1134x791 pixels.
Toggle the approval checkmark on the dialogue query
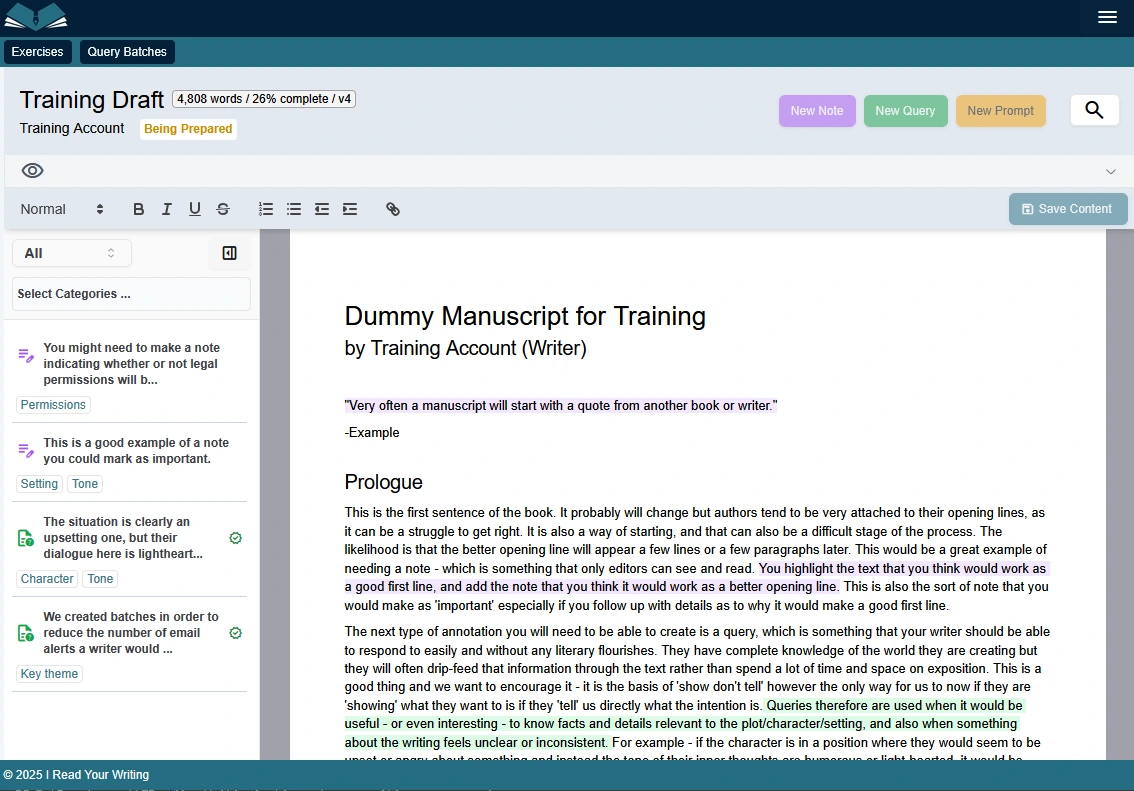(x=235, y=537)
